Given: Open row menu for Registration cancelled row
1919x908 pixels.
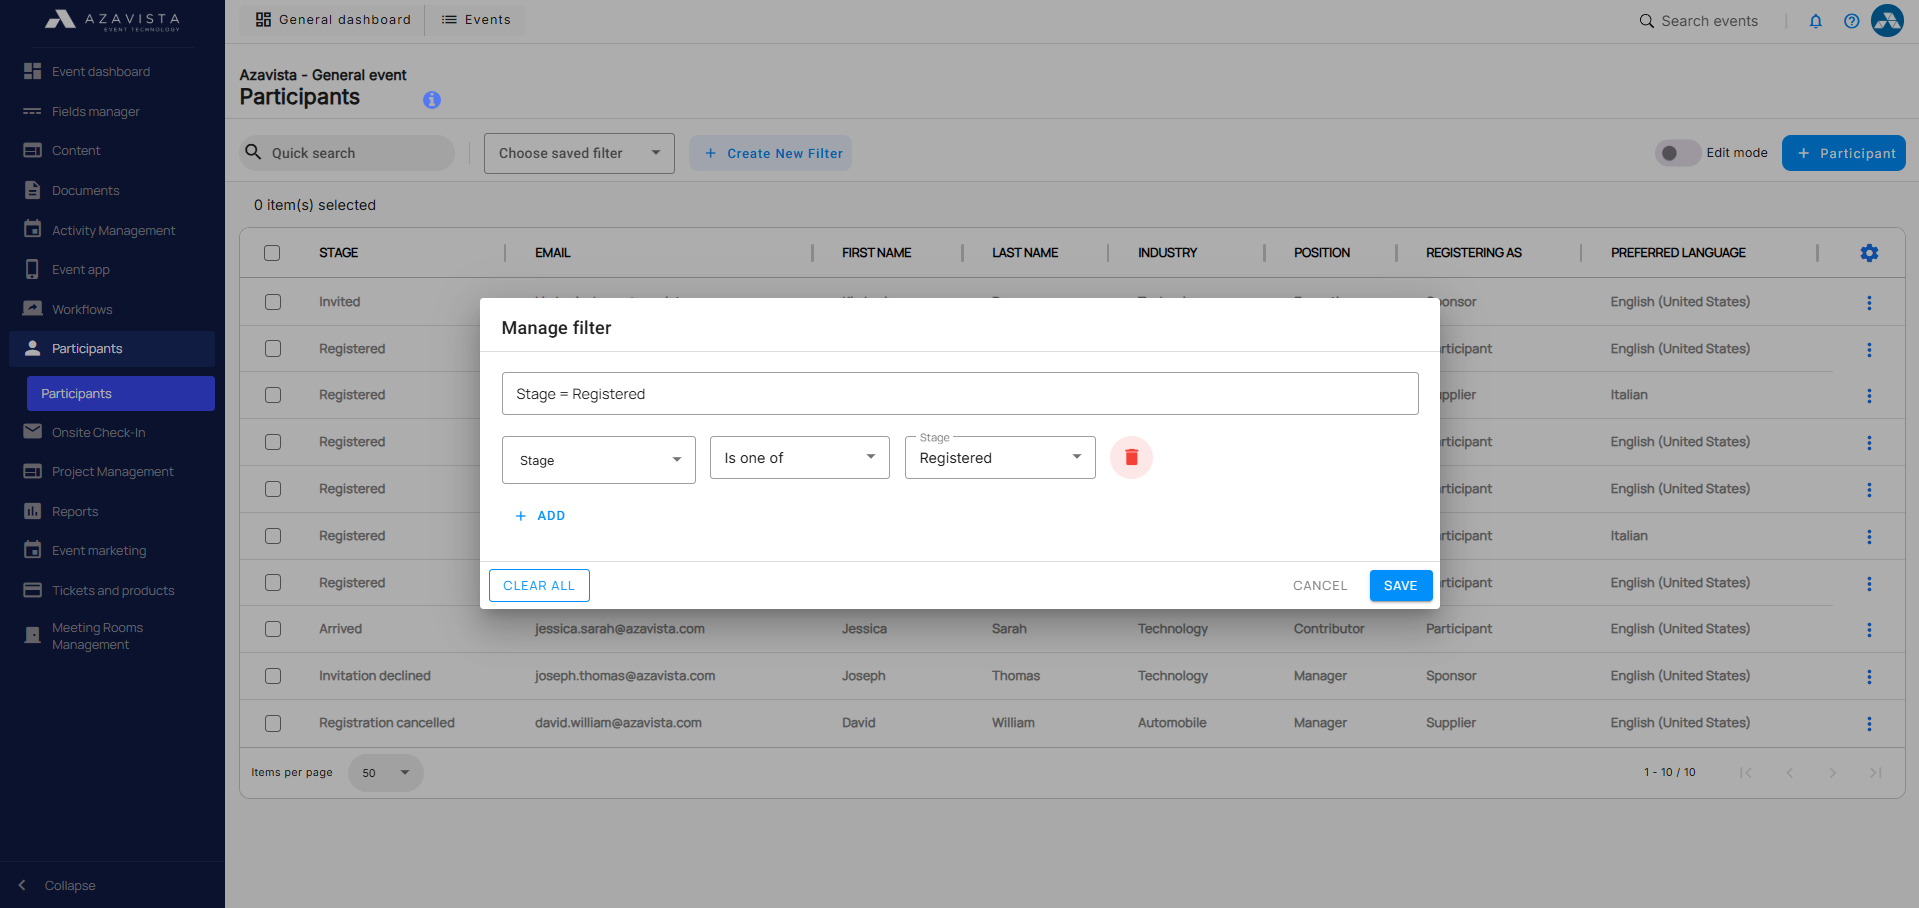Looking at the screenshot, I should click(x=1869, y=724).
